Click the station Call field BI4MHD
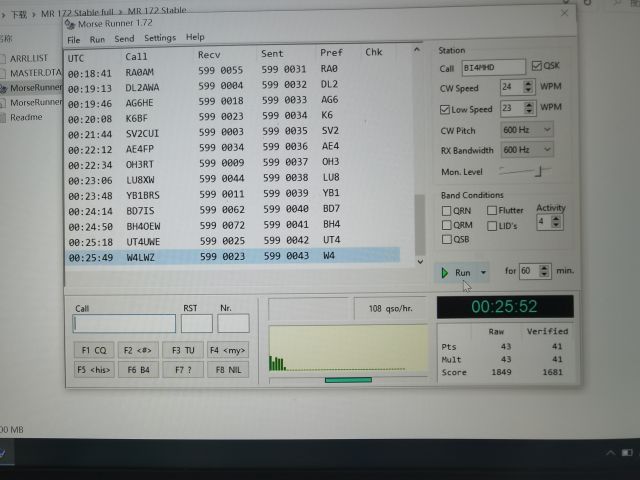The image size is (640, 480). (x=493, y=67)
